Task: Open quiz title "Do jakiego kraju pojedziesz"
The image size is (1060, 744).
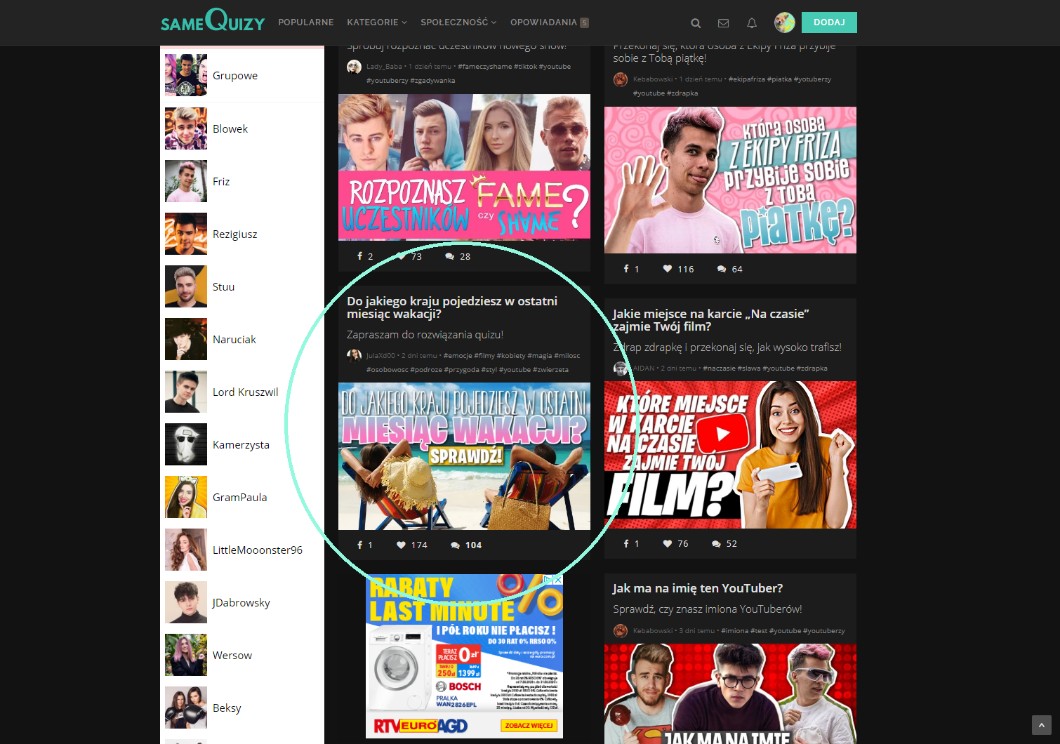Action: (452, 307)
